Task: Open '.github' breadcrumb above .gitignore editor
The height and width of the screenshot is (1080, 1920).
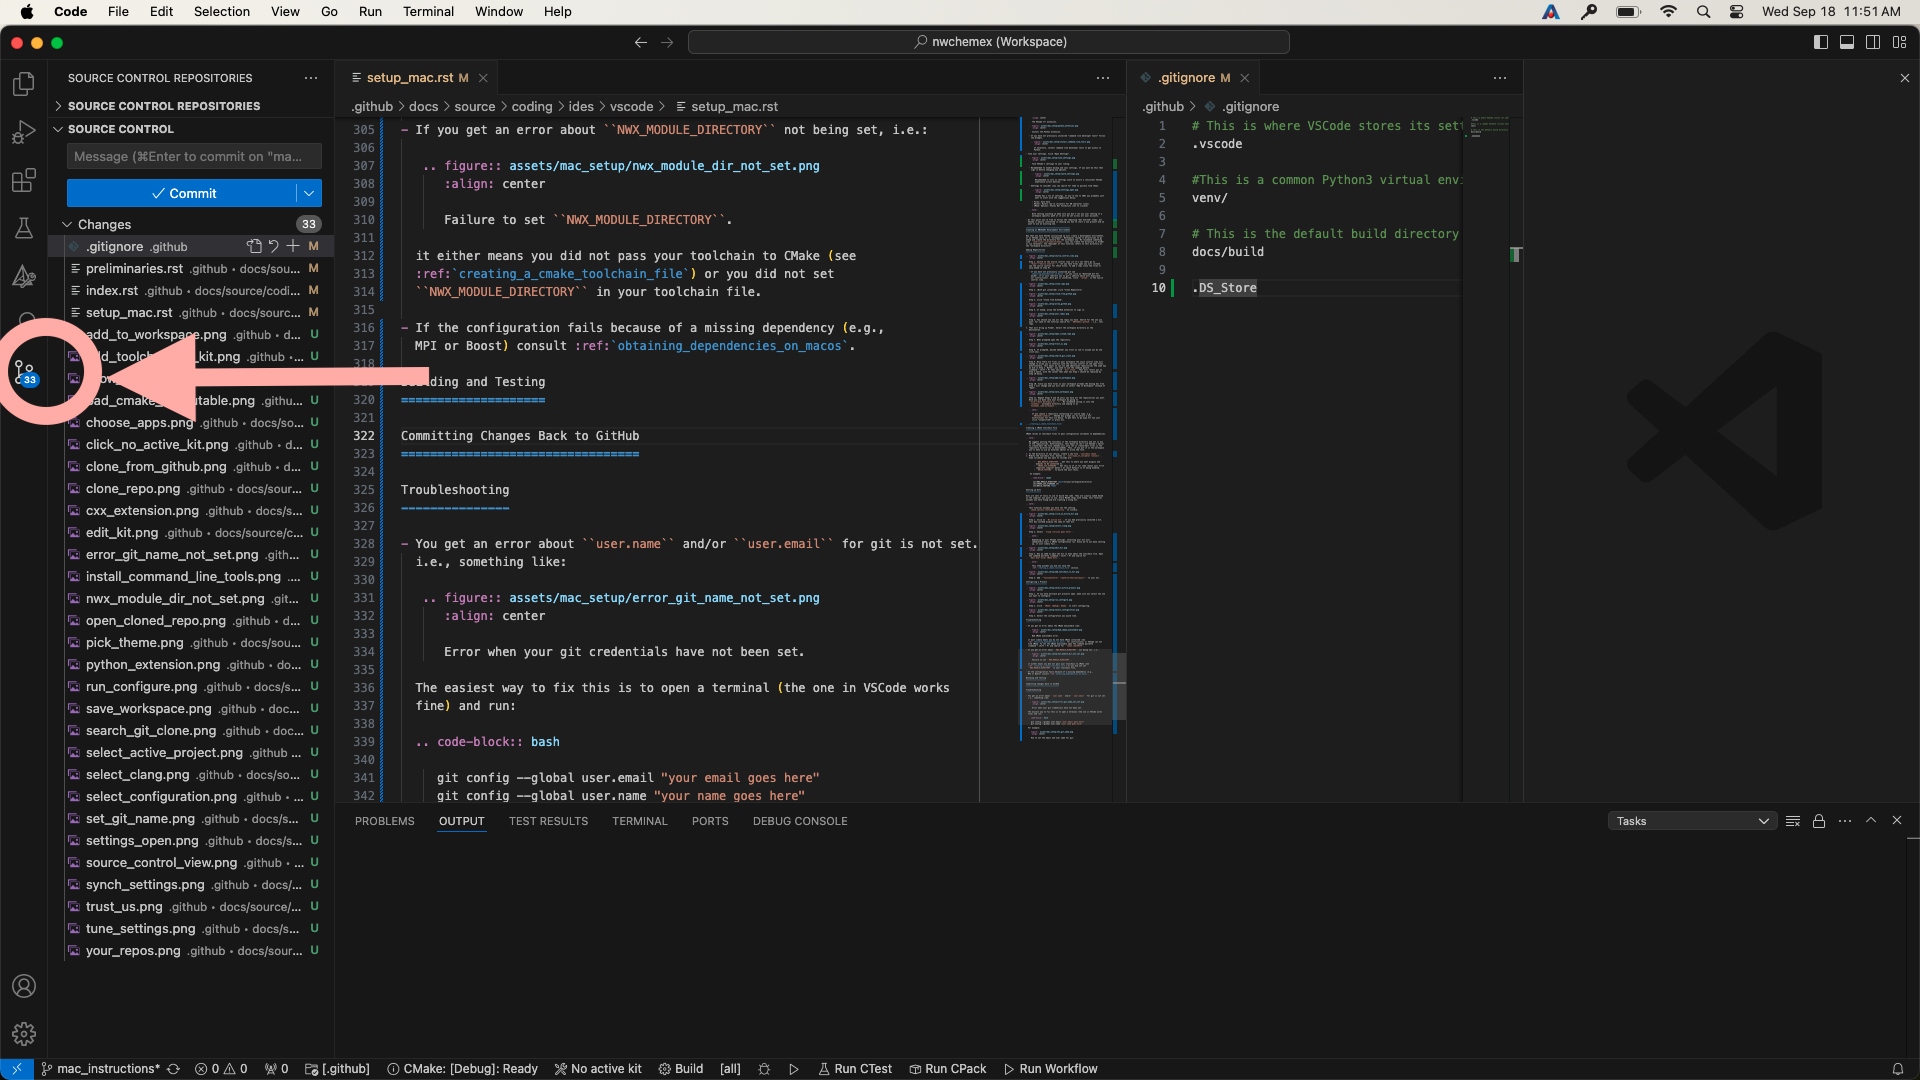Action: point(1163,106)
